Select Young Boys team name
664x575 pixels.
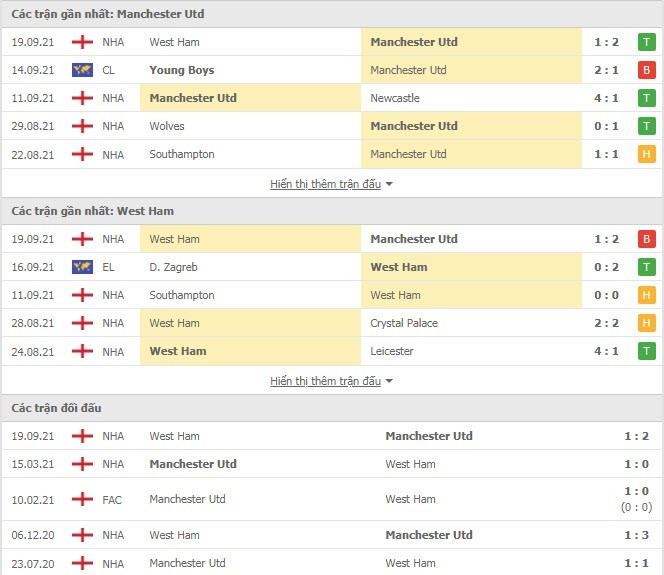[182, 70]
